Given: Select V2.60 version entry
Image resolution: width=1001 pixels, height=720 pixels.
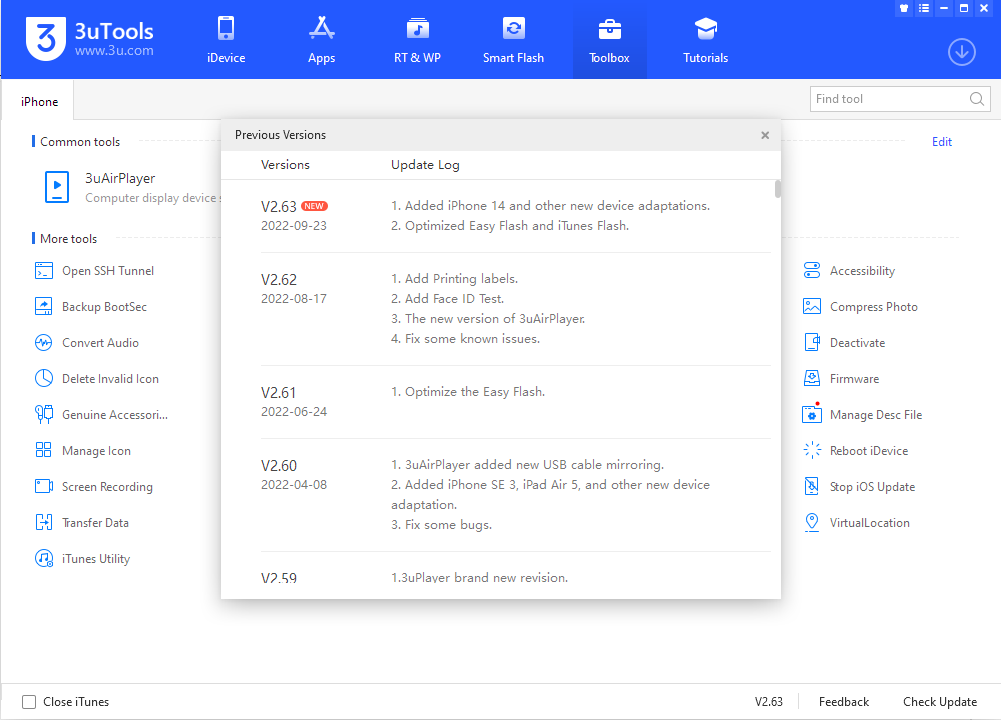Looking at the screenshot, I should 279,466.
